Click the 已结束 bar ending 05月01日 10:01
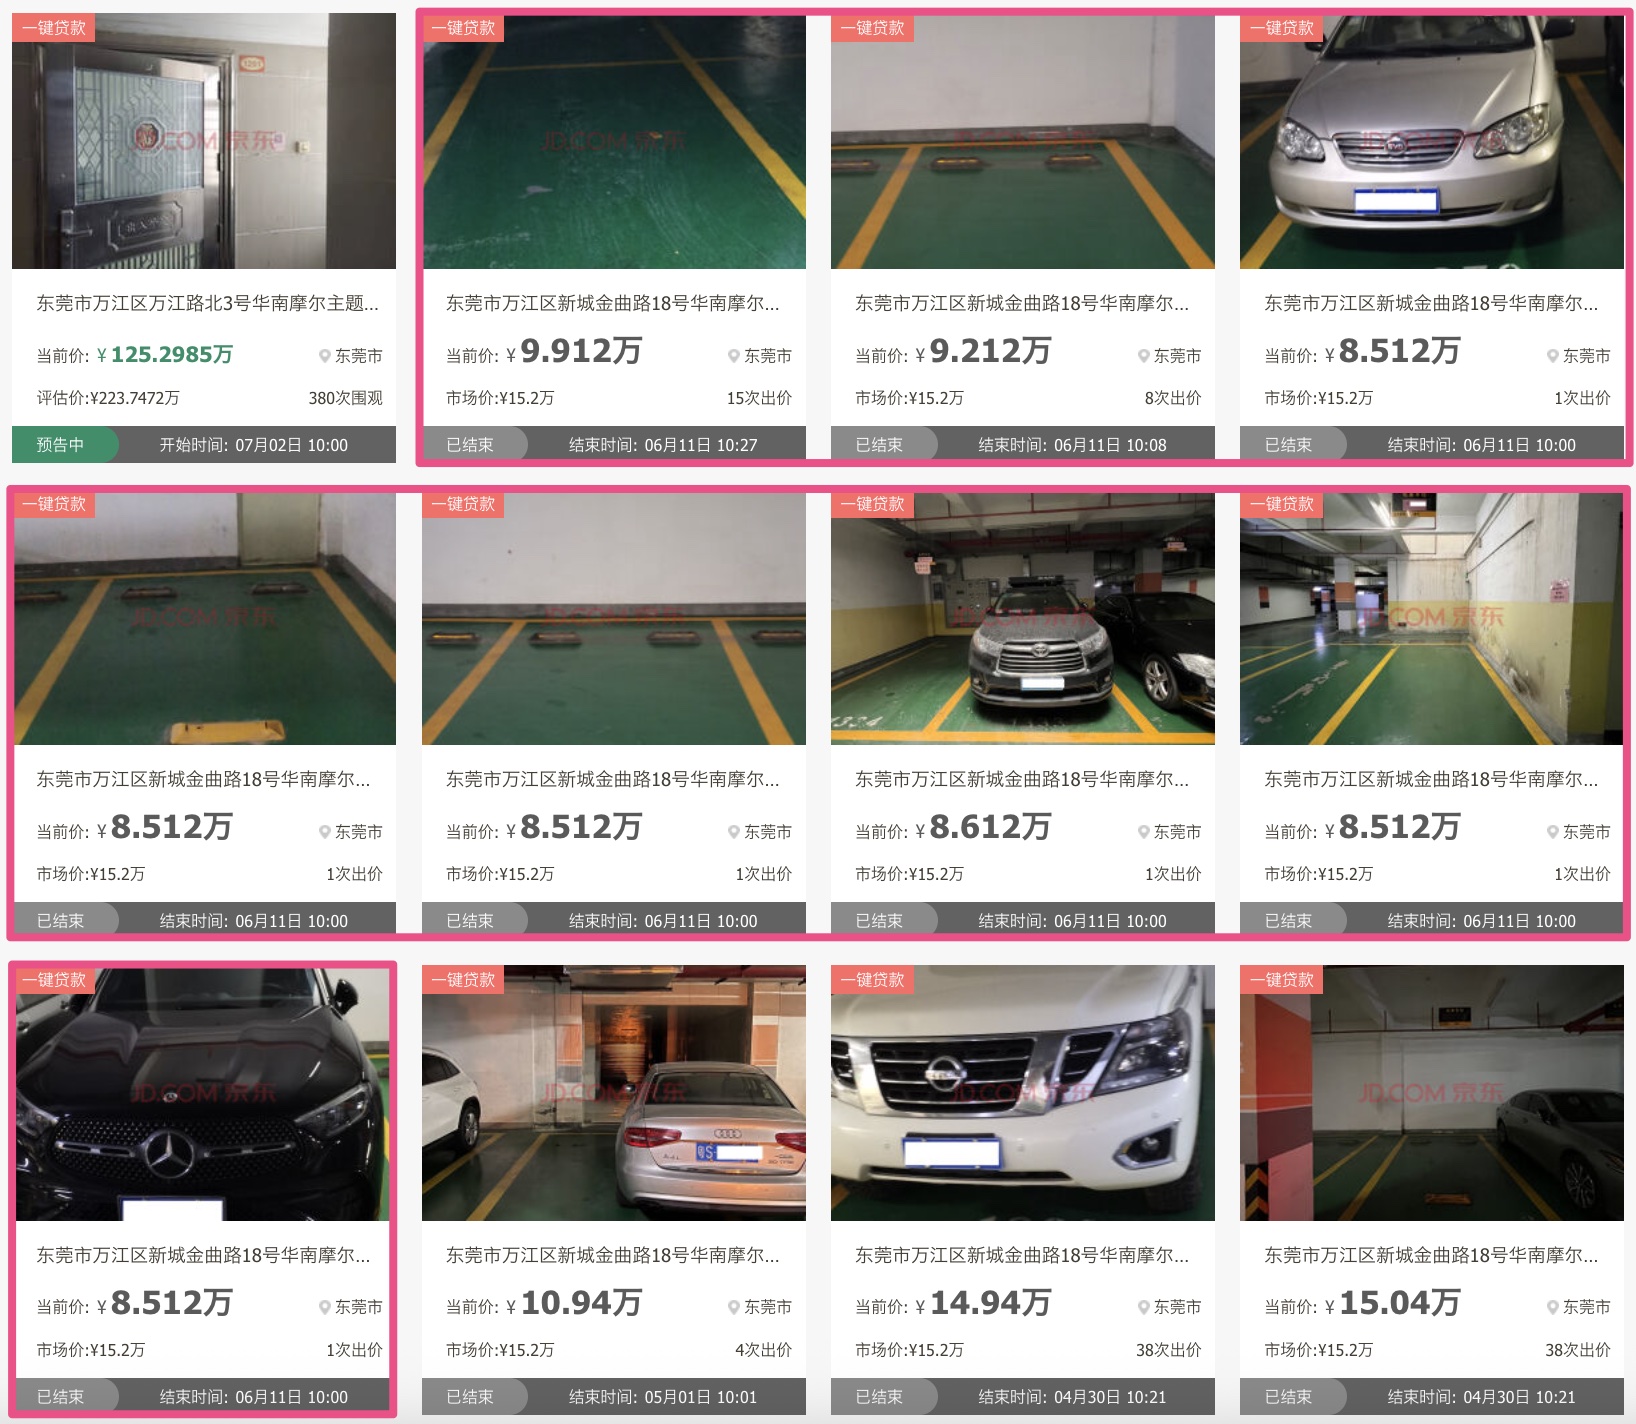 pyautogui.click(x=613, y=1397)
